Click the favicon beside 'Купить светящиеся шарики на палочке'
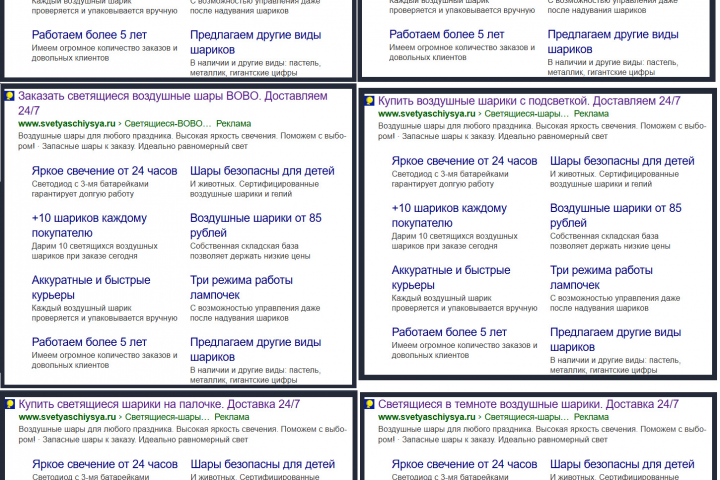 coord(10,404)
